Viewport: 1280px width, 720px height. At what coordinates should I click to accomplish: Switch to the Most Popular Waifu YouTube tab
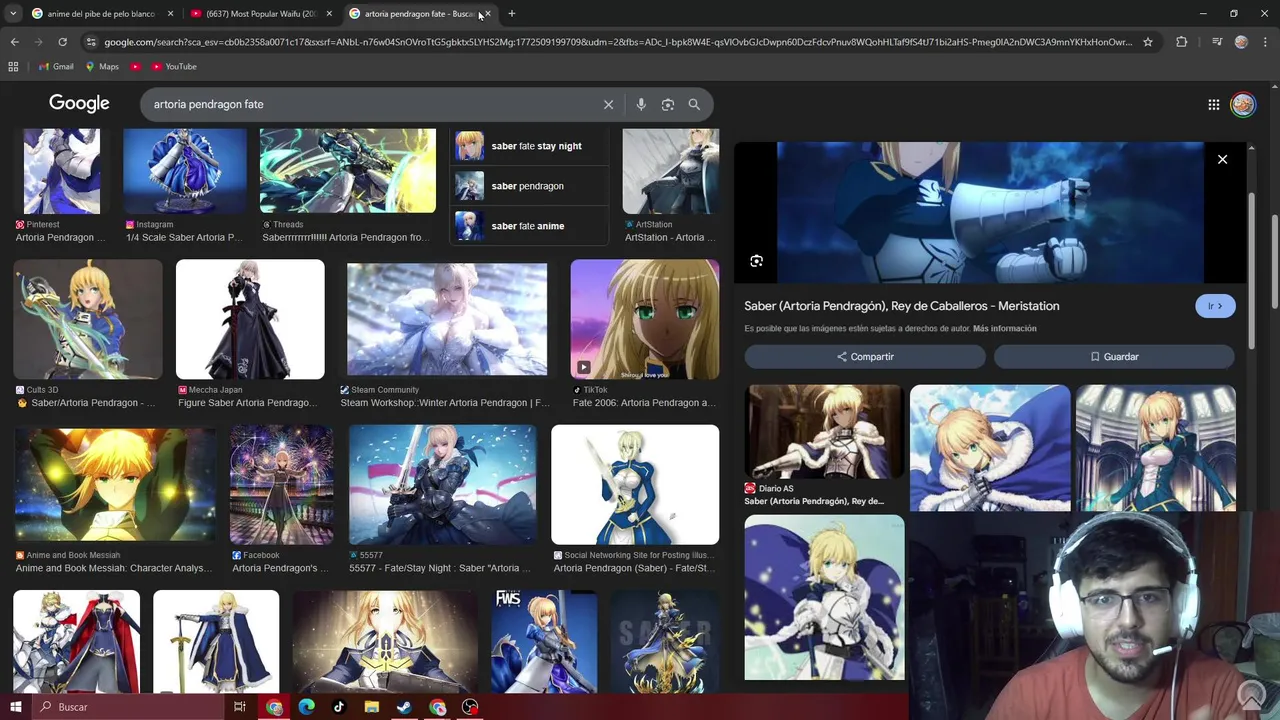point(261,13)
